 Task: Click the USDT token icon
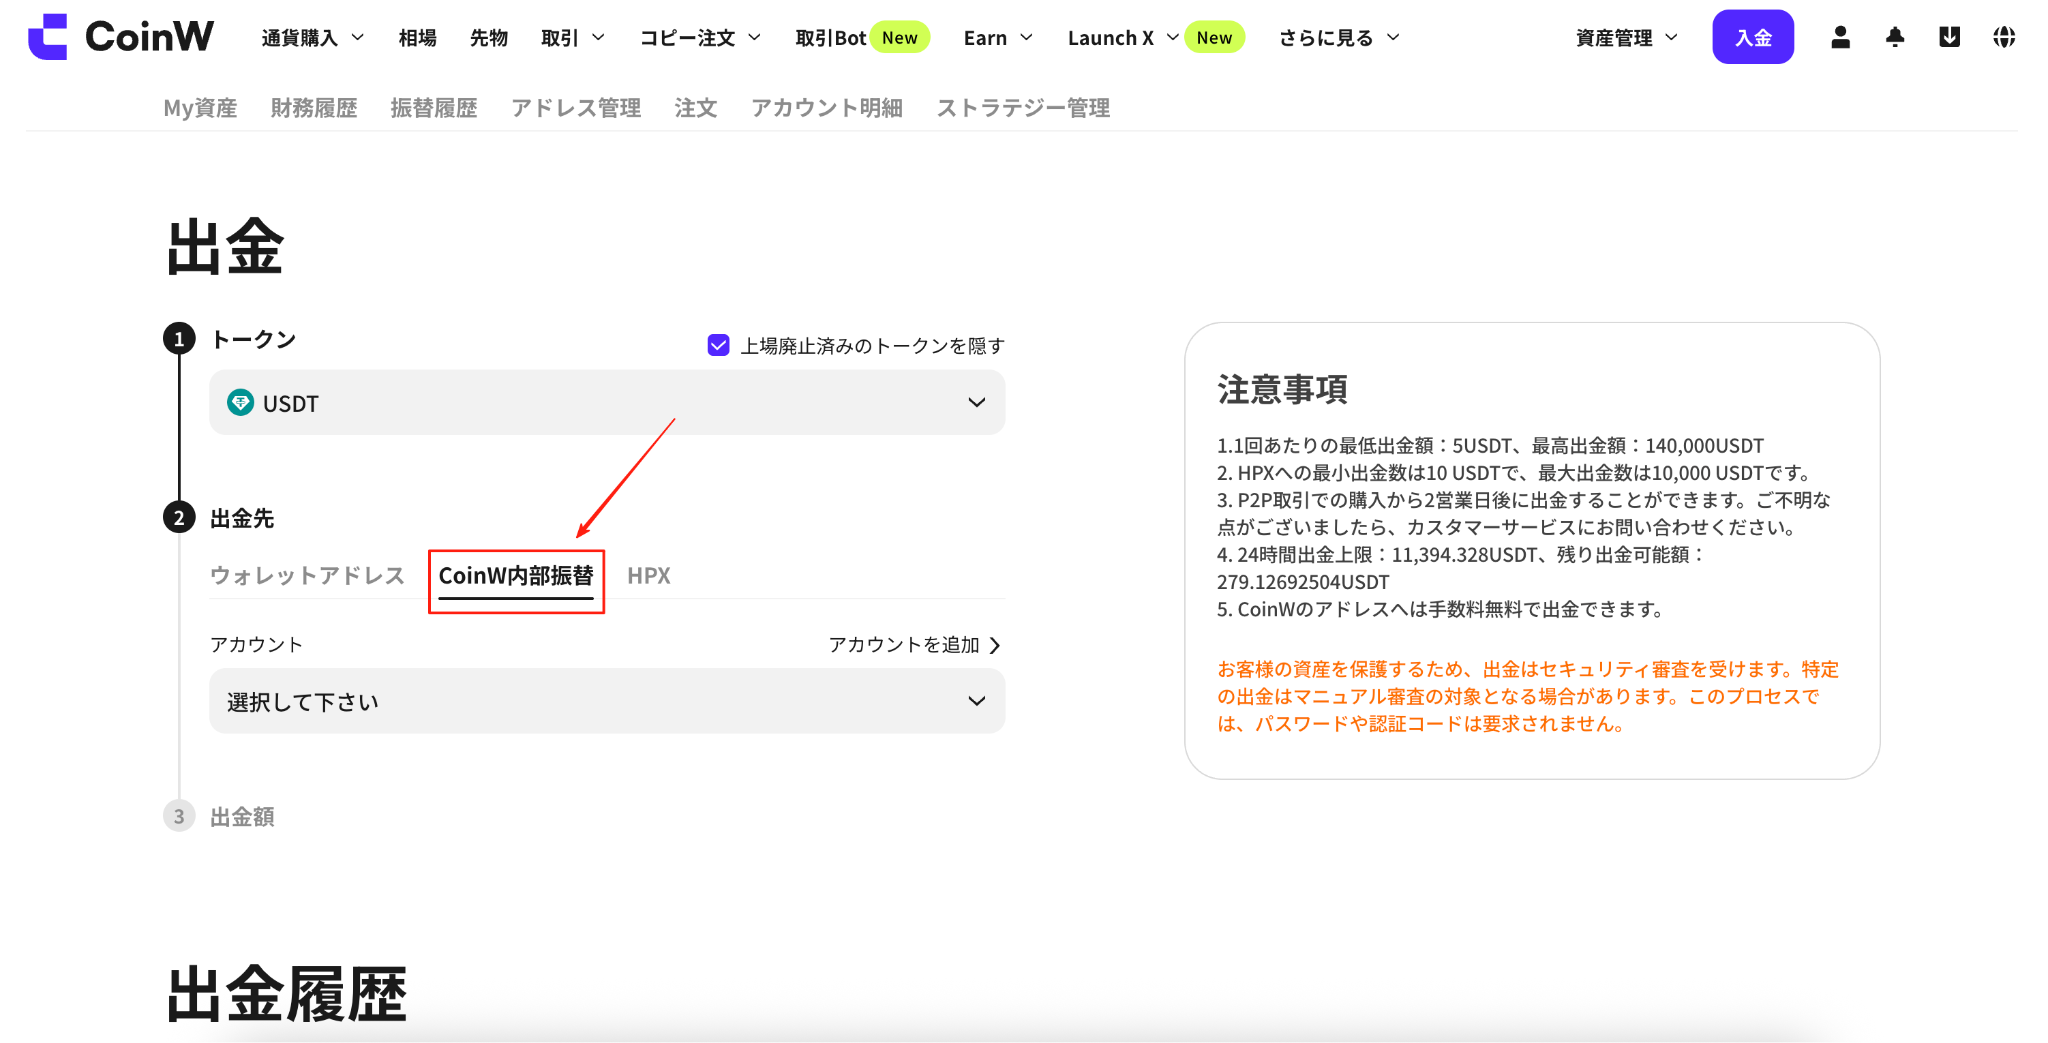(240, 403)
